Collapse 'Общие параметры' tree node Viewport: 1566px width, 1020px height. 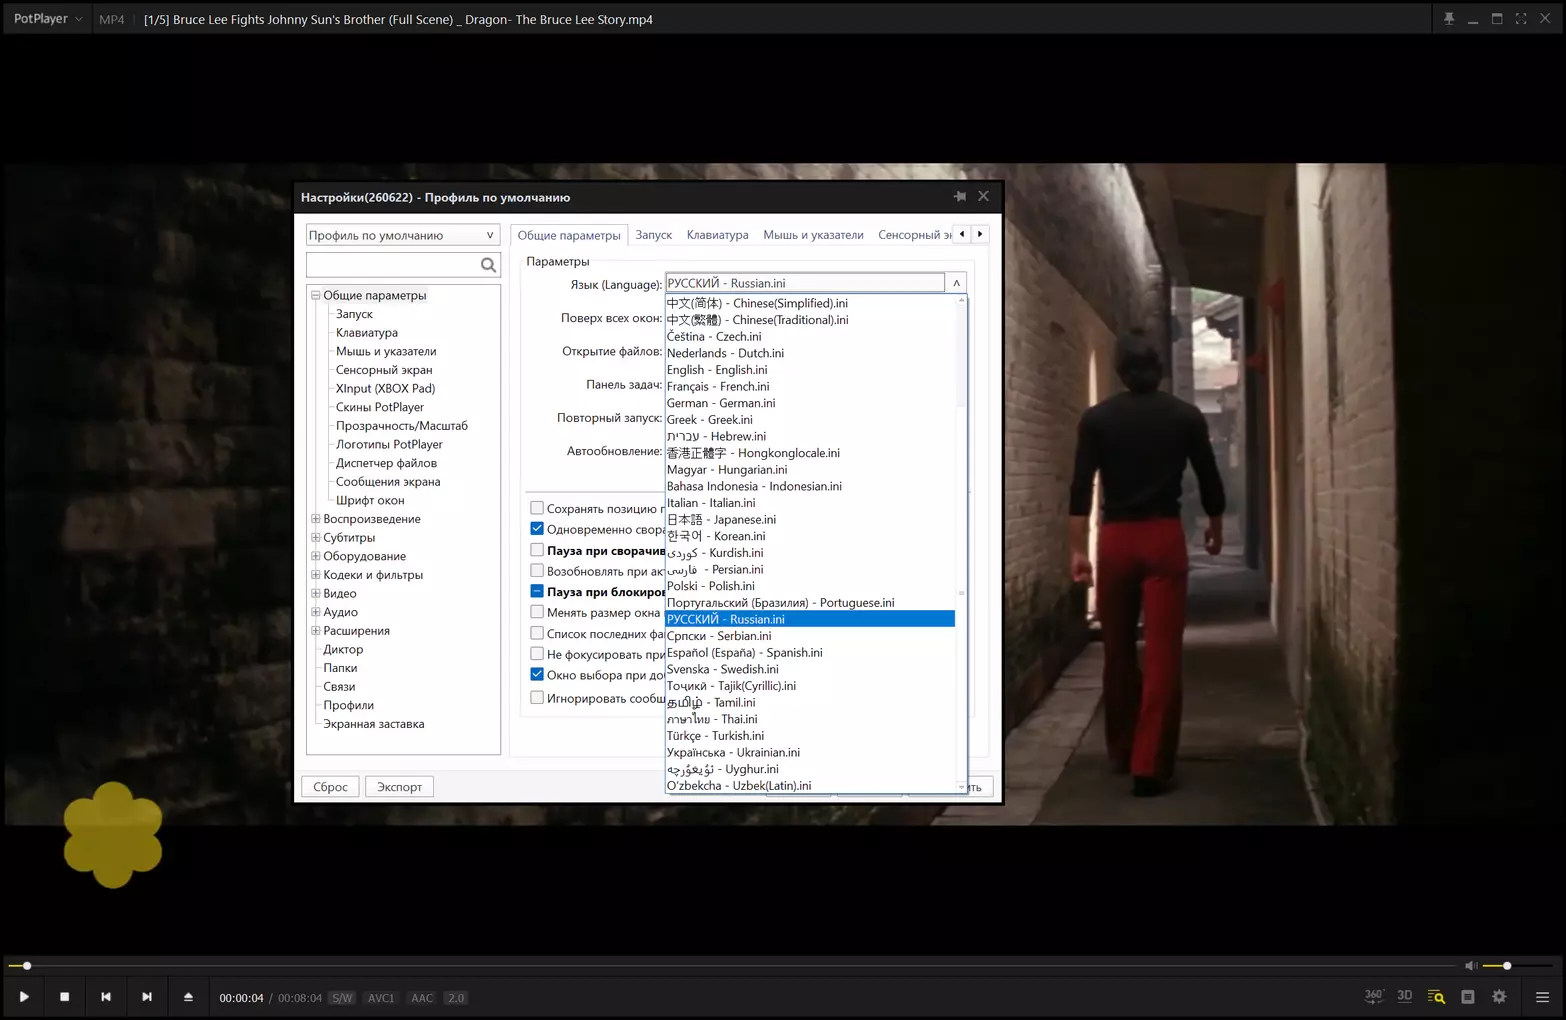(x=316, y=295)
